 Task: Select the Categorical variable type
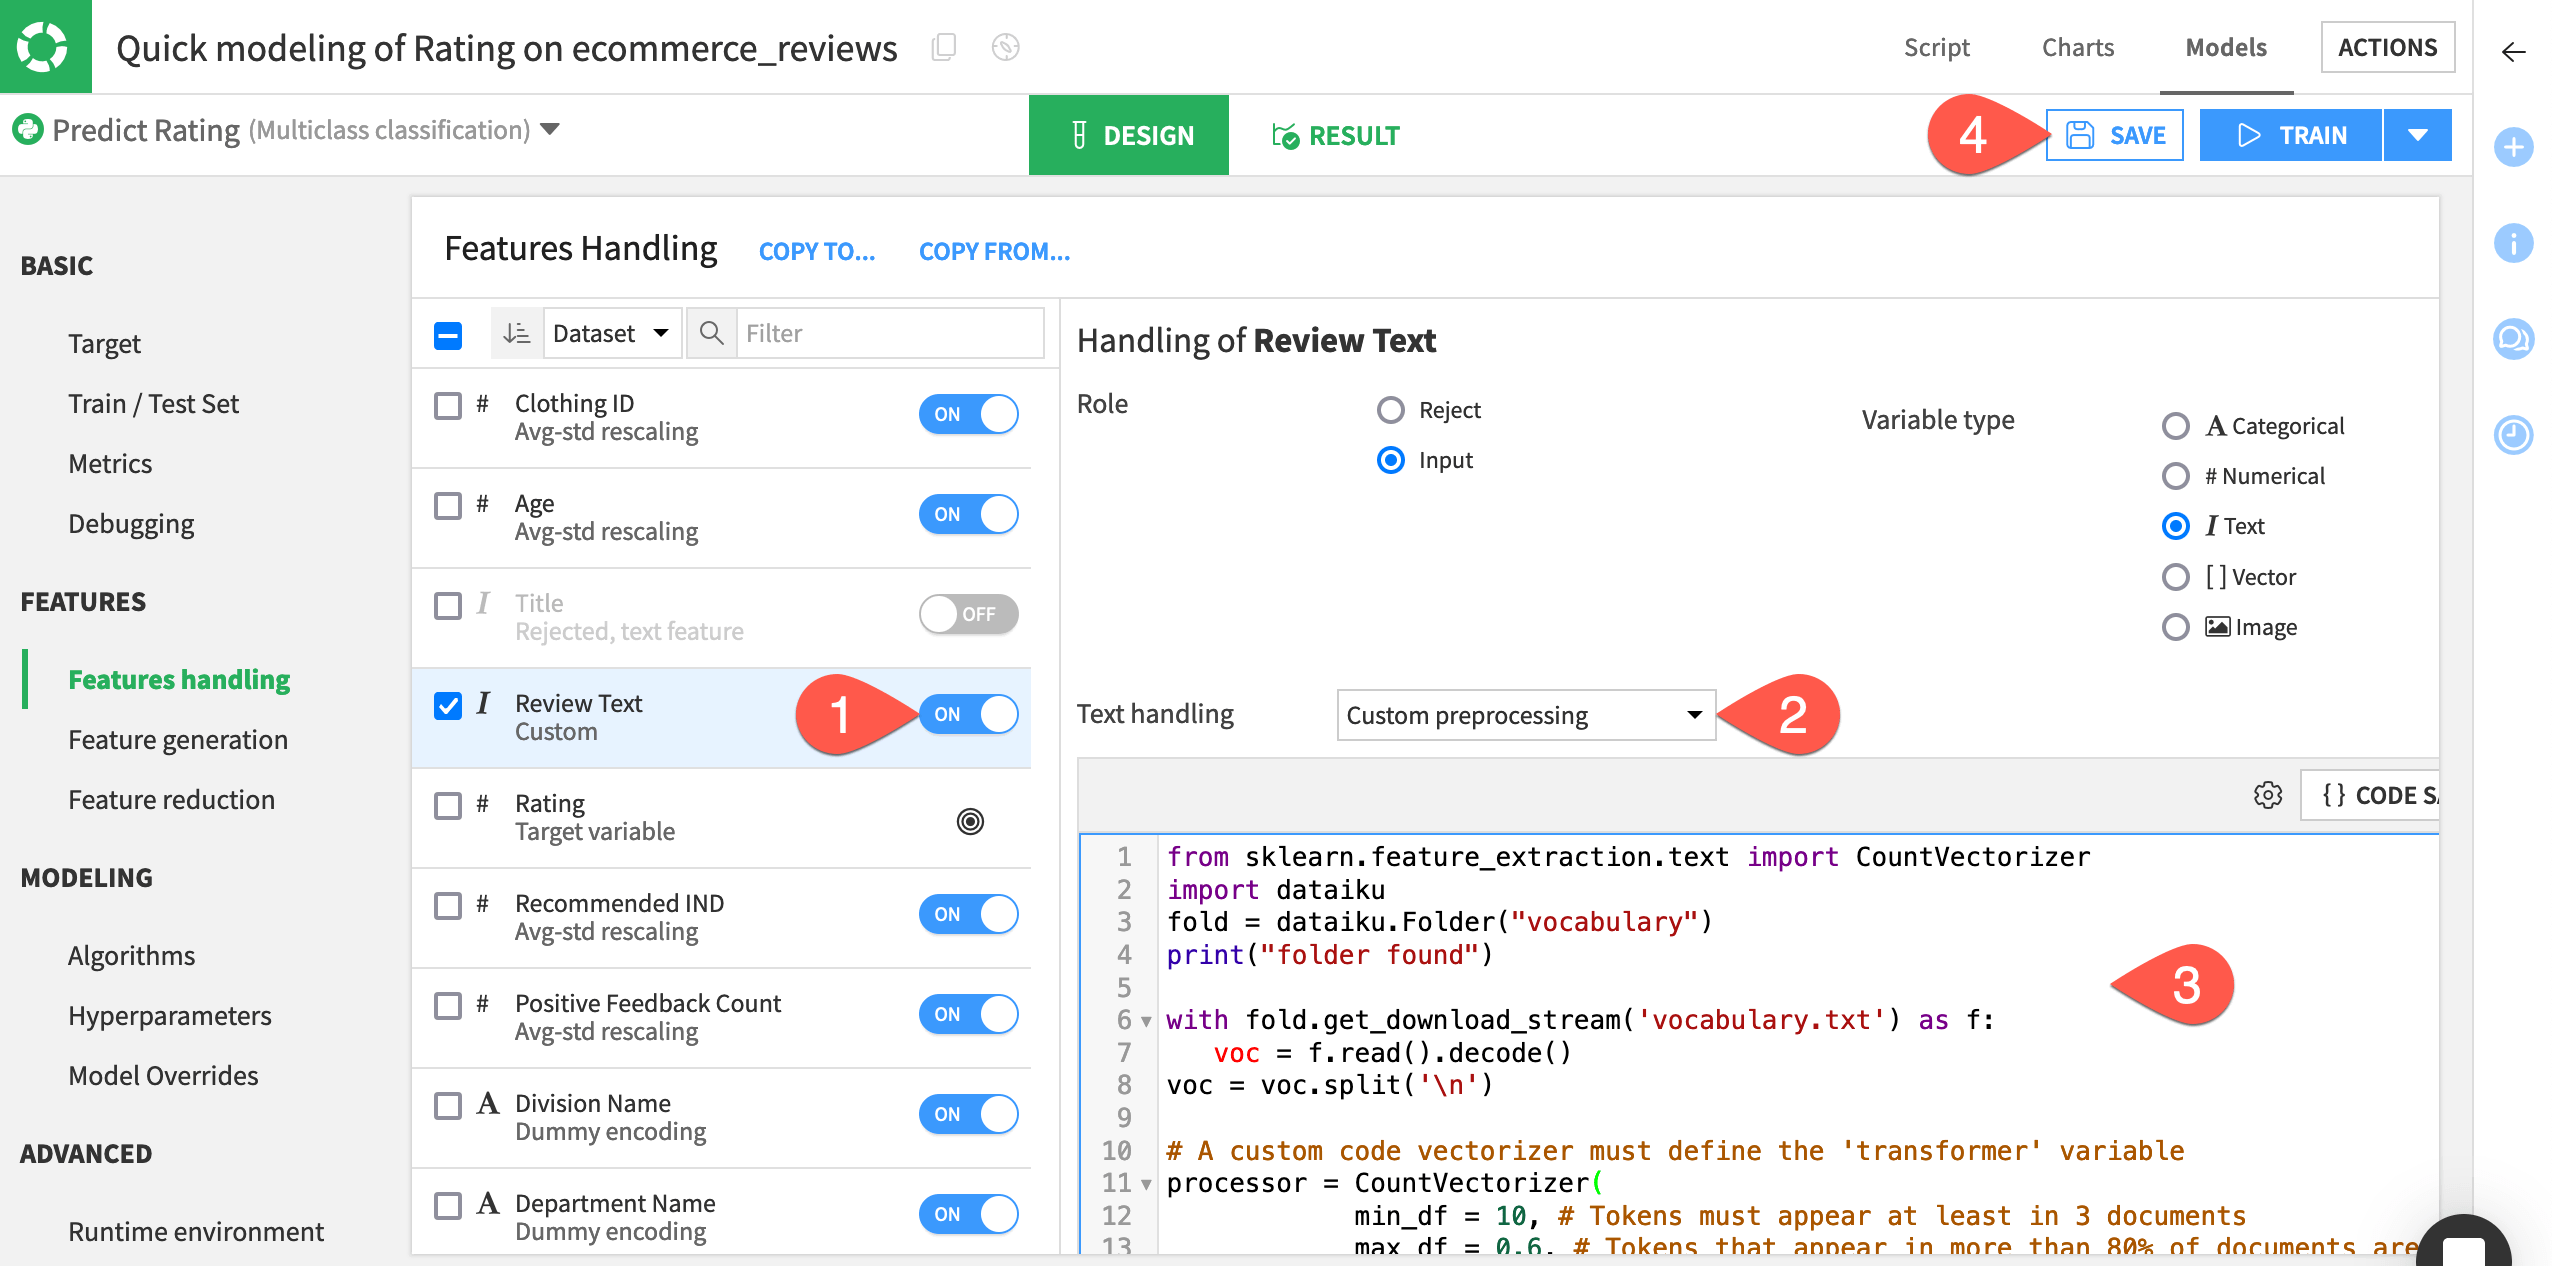(2176, 426)
